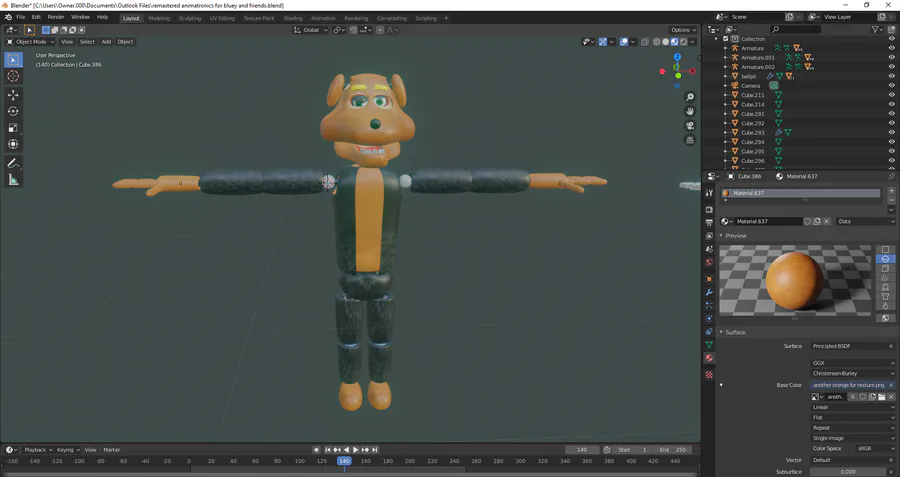Open the Render properties tab
The width and height of the screenshot is (900, 477).
[x=709, y=210]
